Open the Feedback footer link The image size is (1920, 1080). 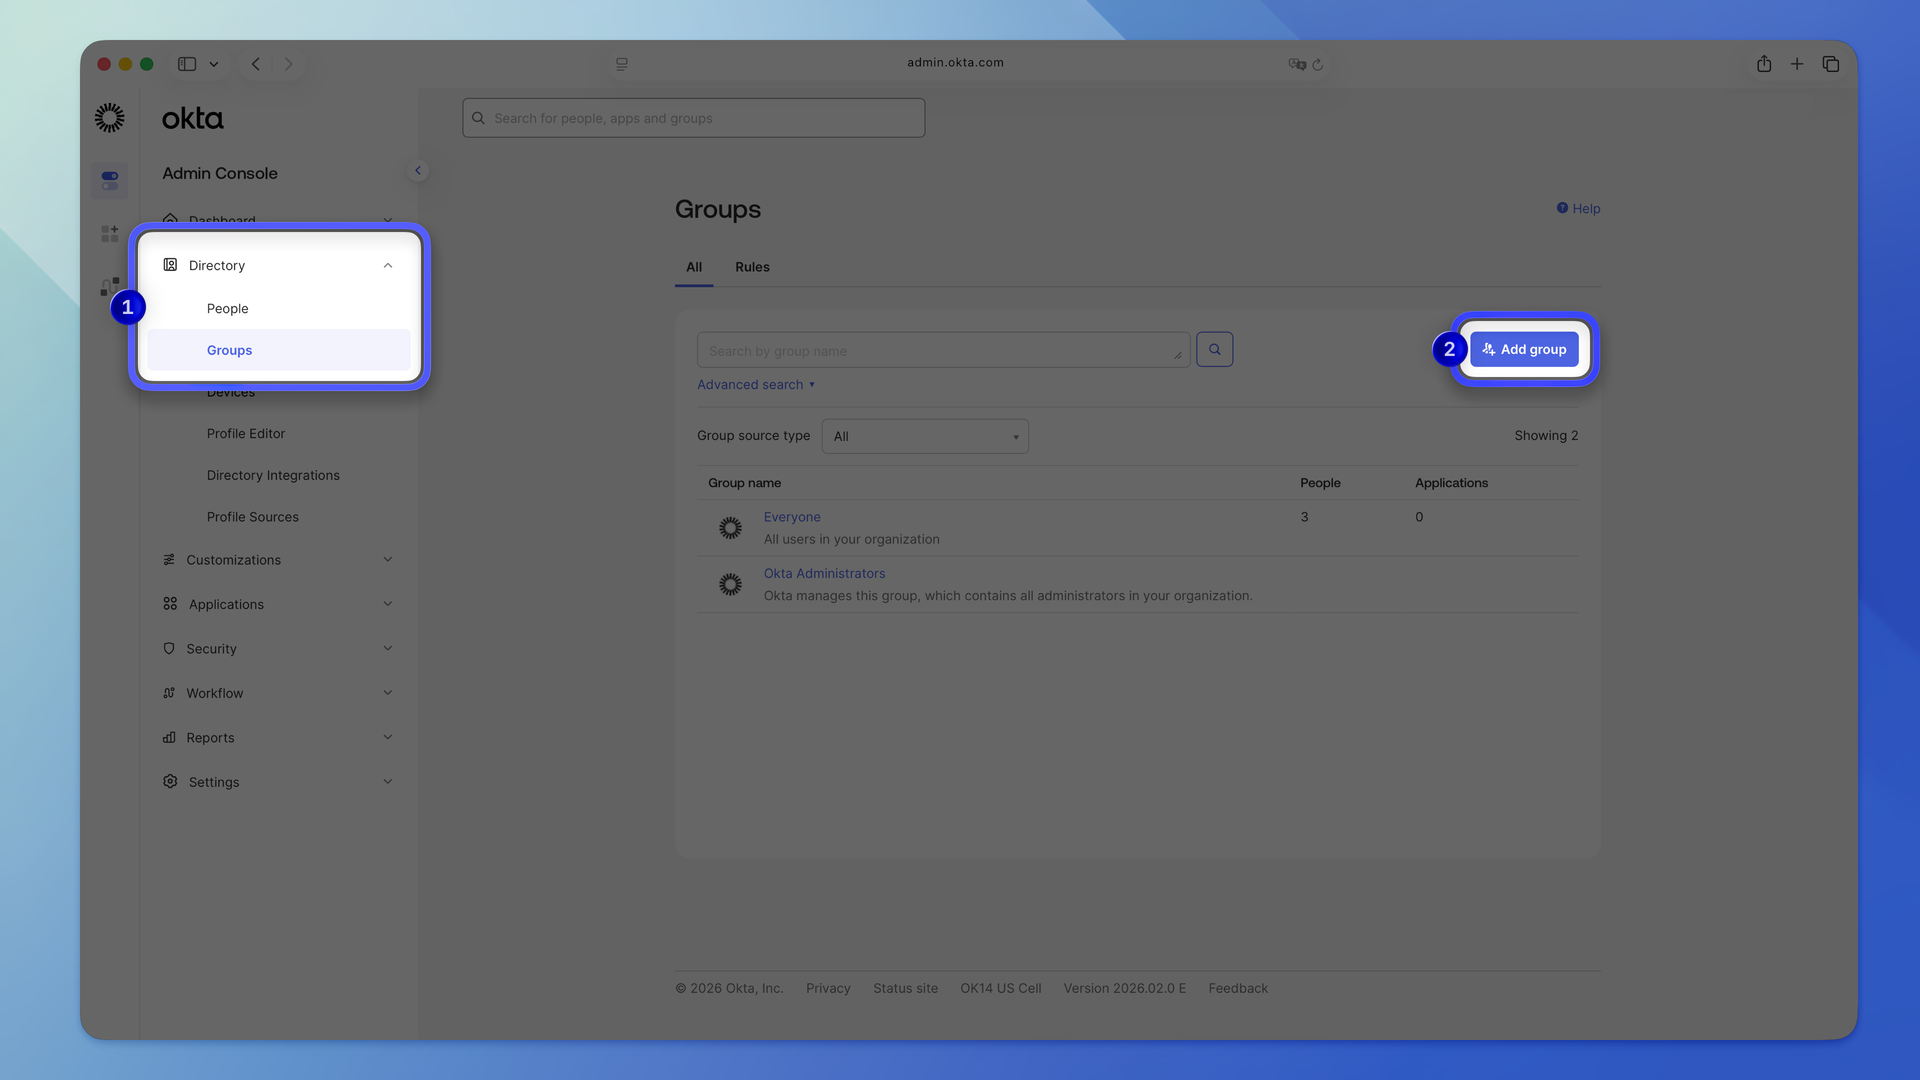pyautogui.click(x=1238, y=988)
